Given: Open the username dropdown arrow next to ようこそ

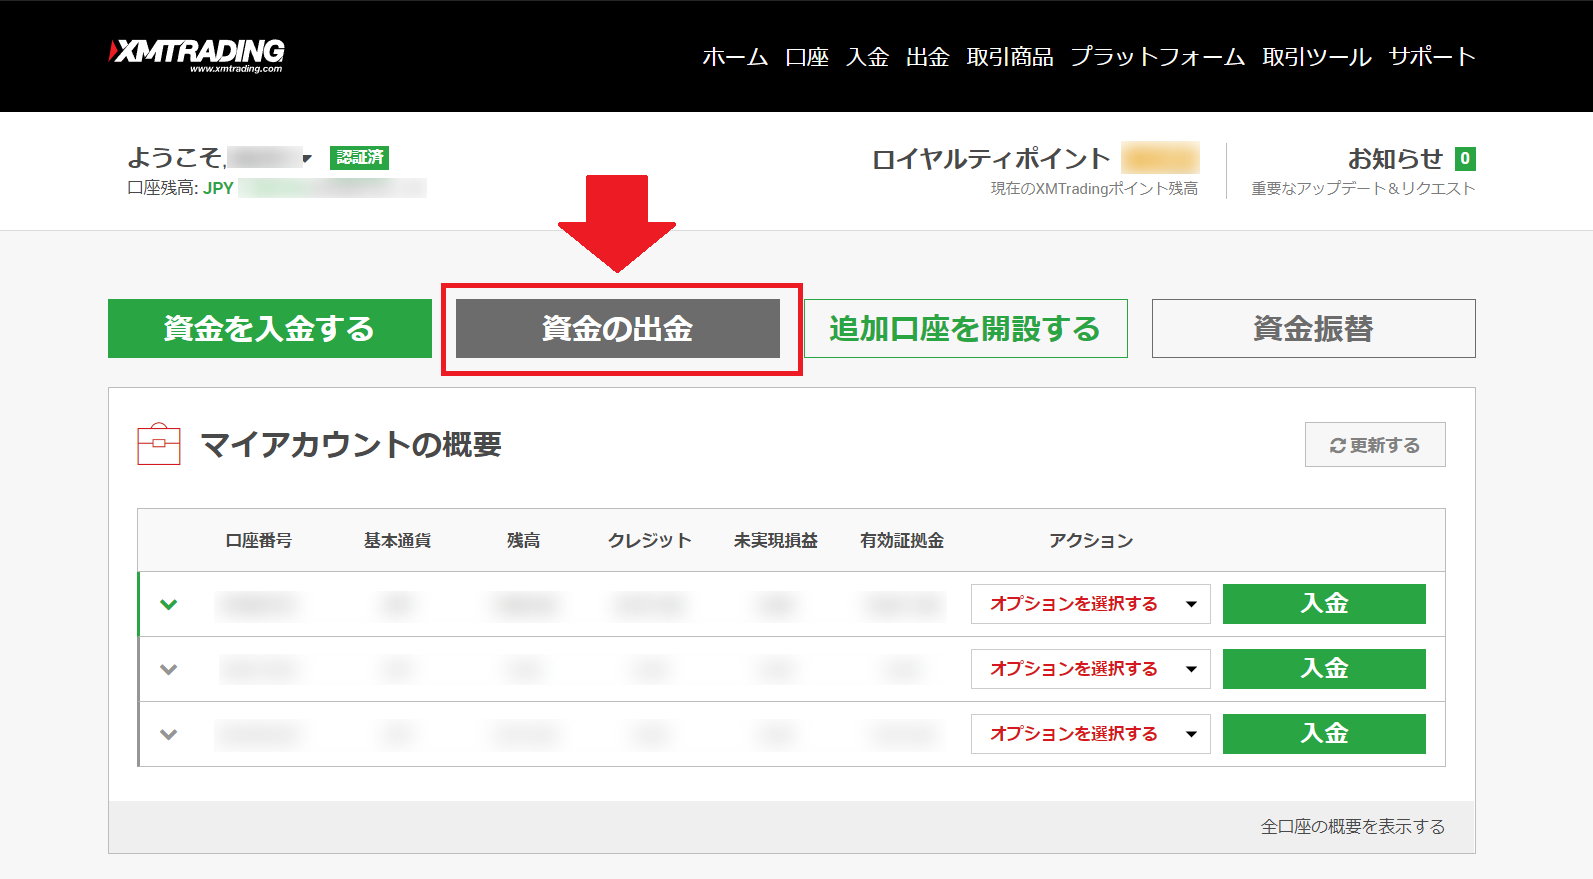Looking at the screenshot, I should (x=307, y=158).
